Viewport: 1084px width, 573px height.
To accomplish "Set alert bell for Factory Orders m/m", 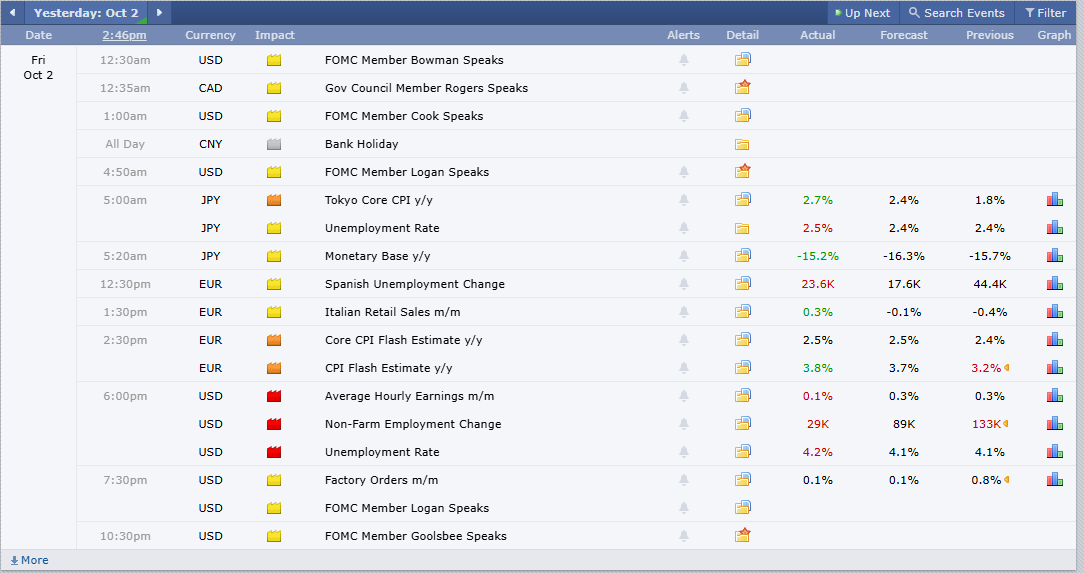I will [684, 480].
